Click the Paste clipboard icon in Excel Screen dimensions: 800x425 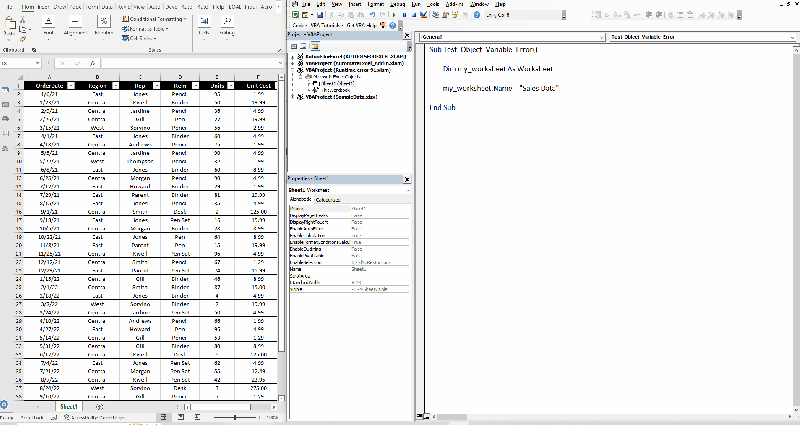click(10, 23)
